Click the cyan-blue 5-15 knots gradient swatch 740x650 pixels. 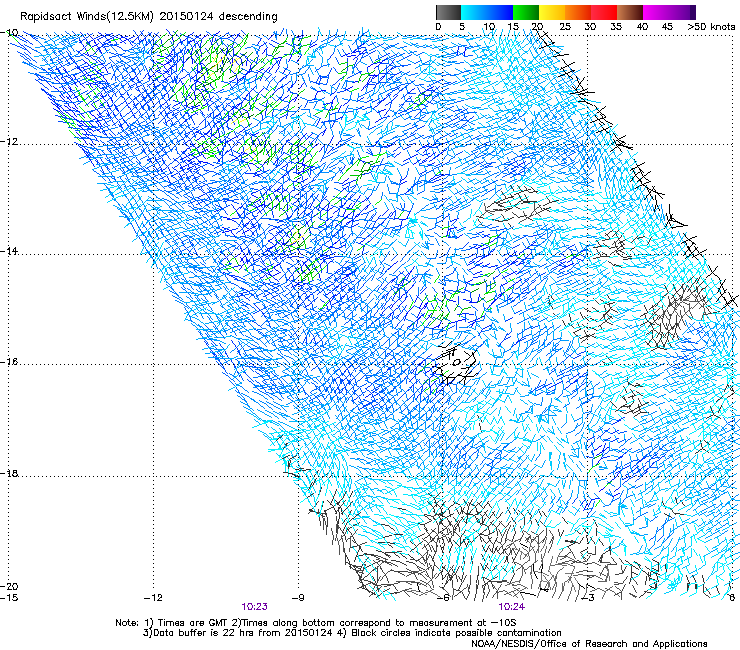click(487, 12)
